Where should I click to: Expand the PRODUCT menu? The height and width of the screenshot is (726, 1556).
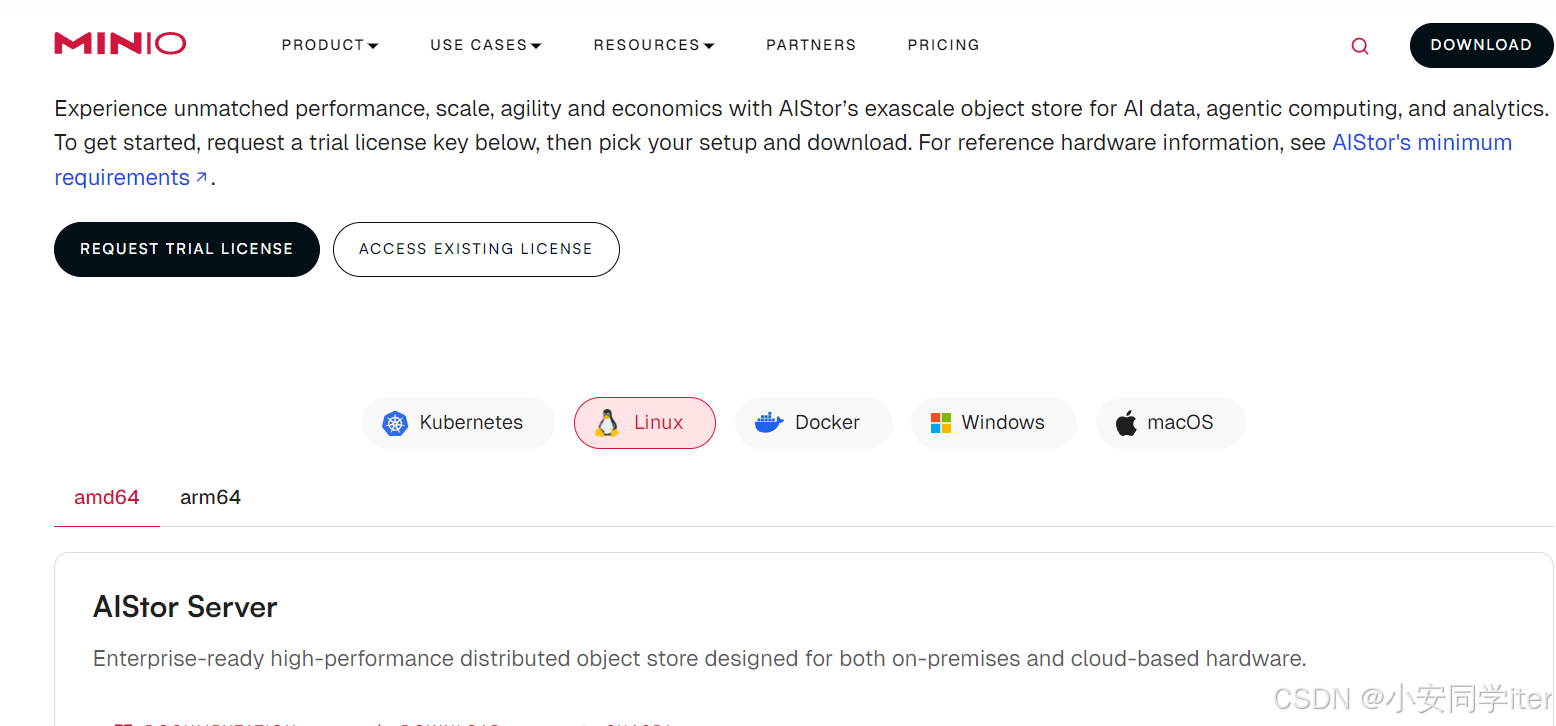pos(330,45)
